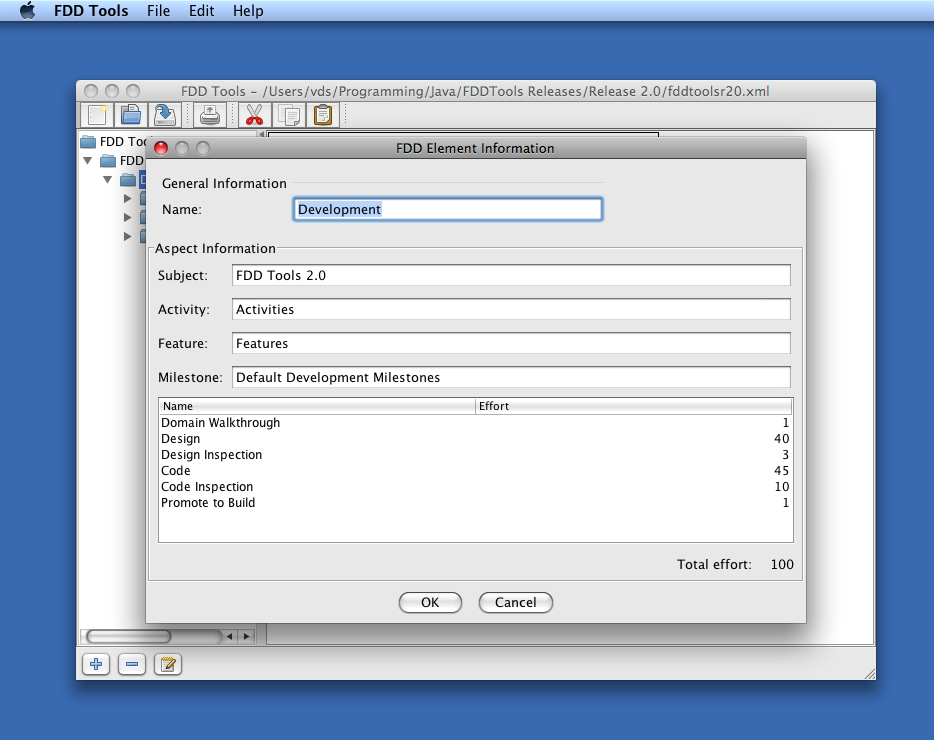Click effort value 45 for Code
Screen dimensions: 934x740
click(x=782, y=471)
